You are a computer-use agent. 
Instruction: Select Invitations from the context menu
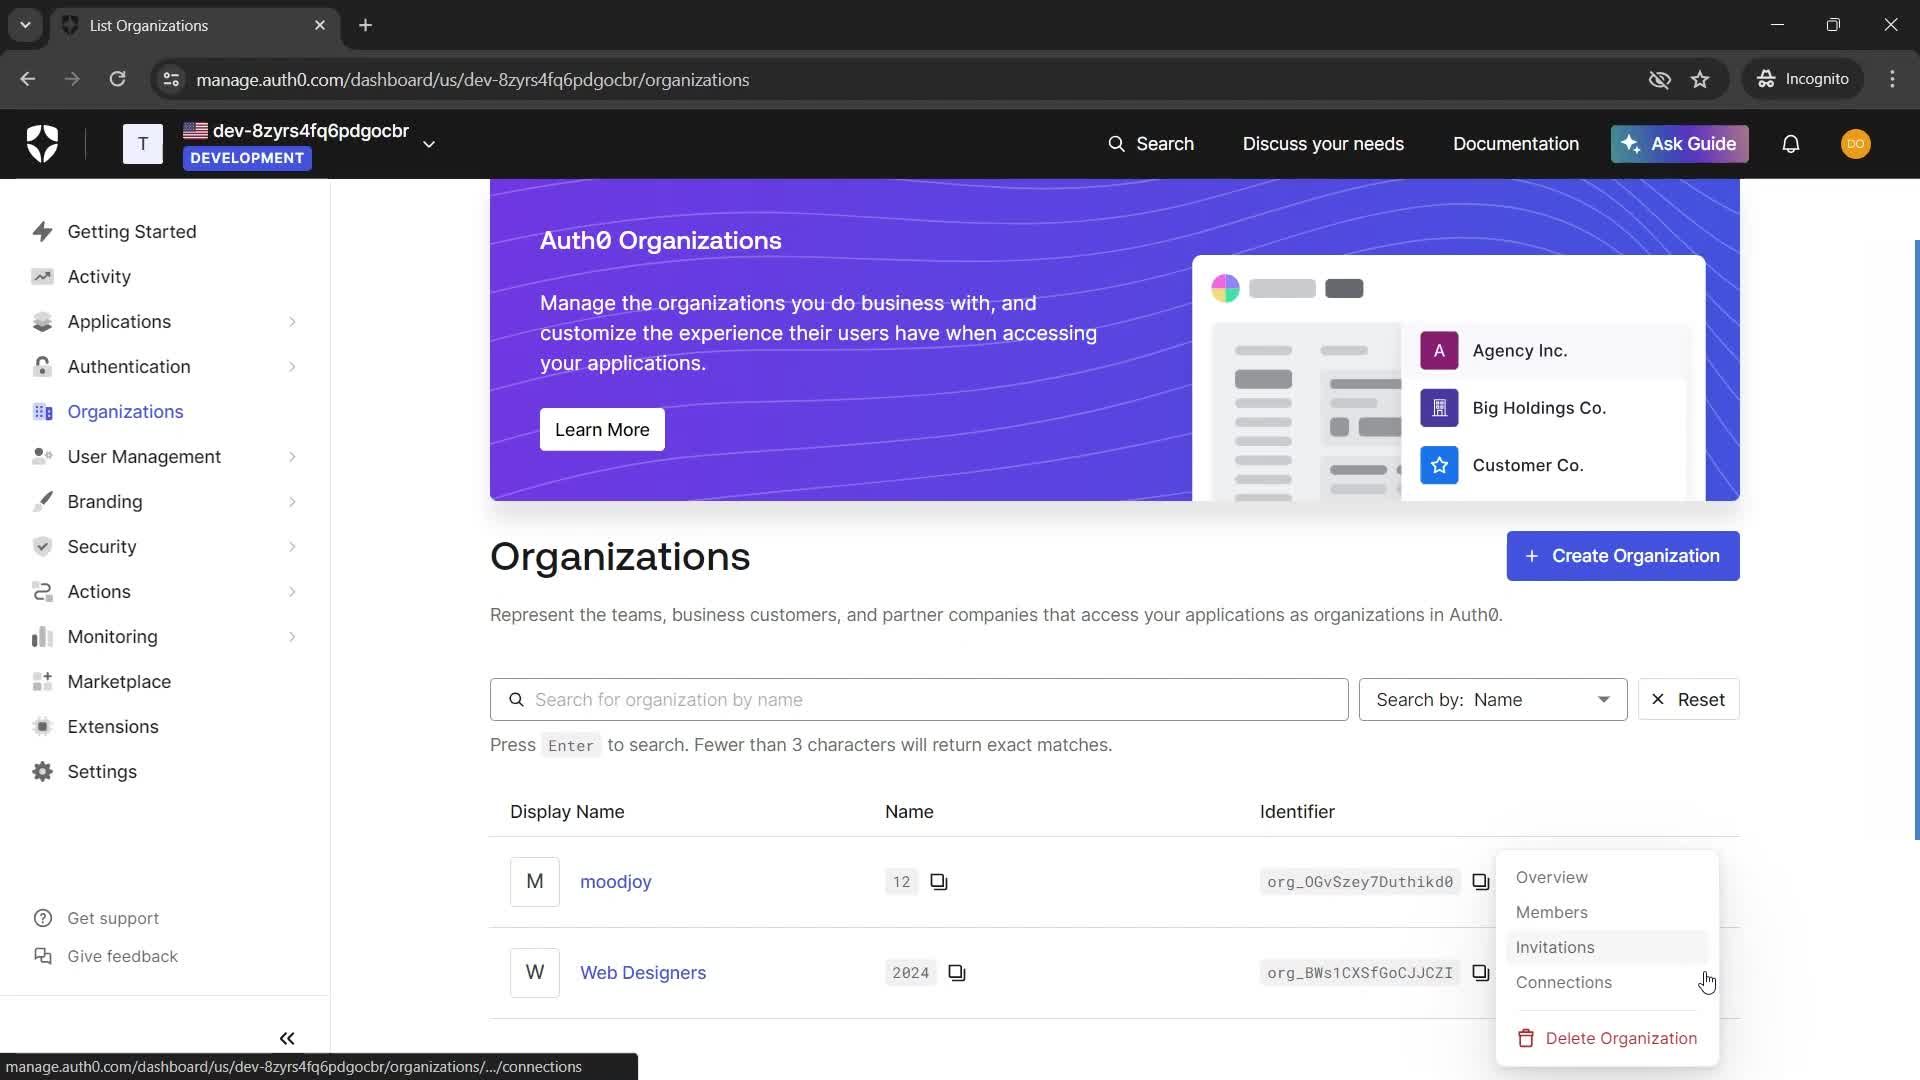(1607, 948)
